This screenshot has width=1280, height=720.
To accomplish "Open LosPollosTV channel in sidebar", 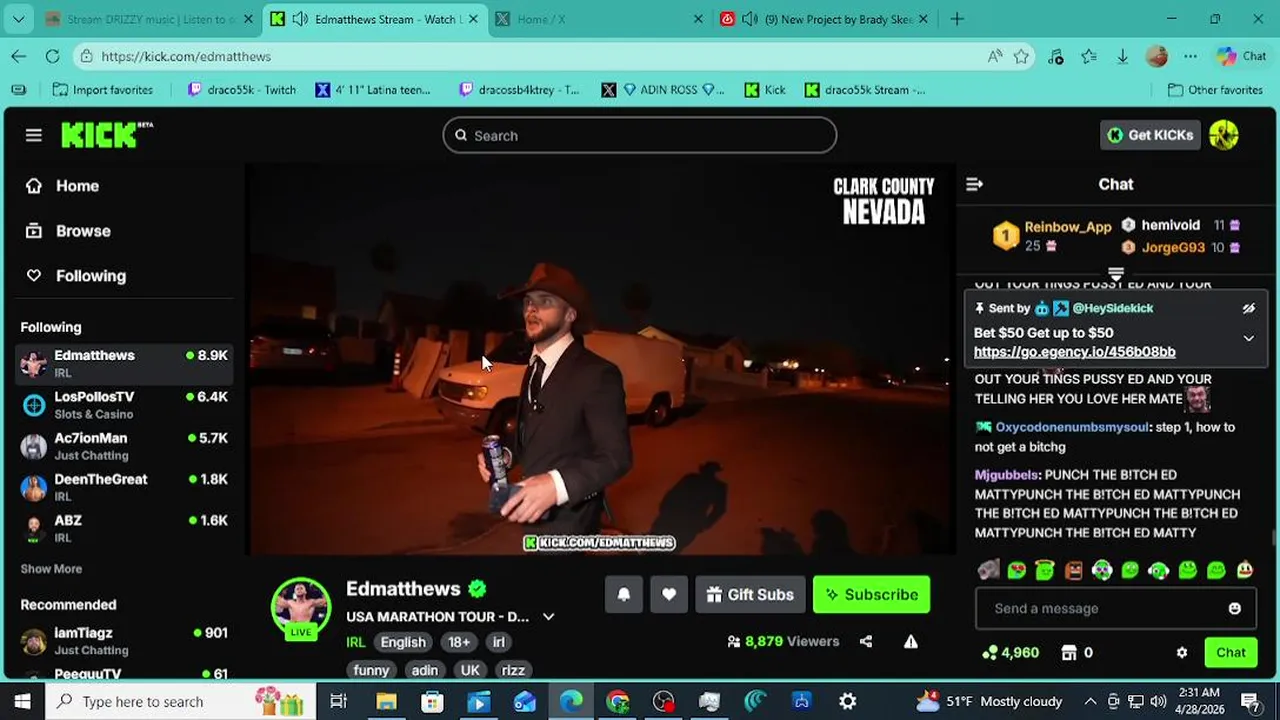I will (x=124, y=405).
